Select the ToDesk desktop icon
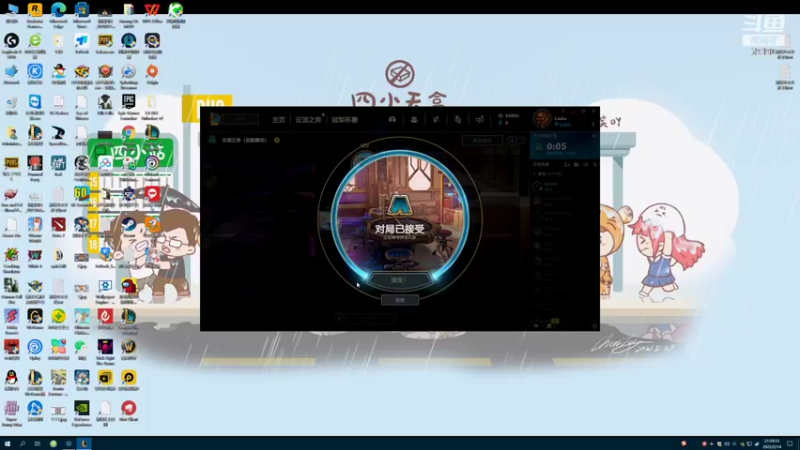 coord(82,44)
